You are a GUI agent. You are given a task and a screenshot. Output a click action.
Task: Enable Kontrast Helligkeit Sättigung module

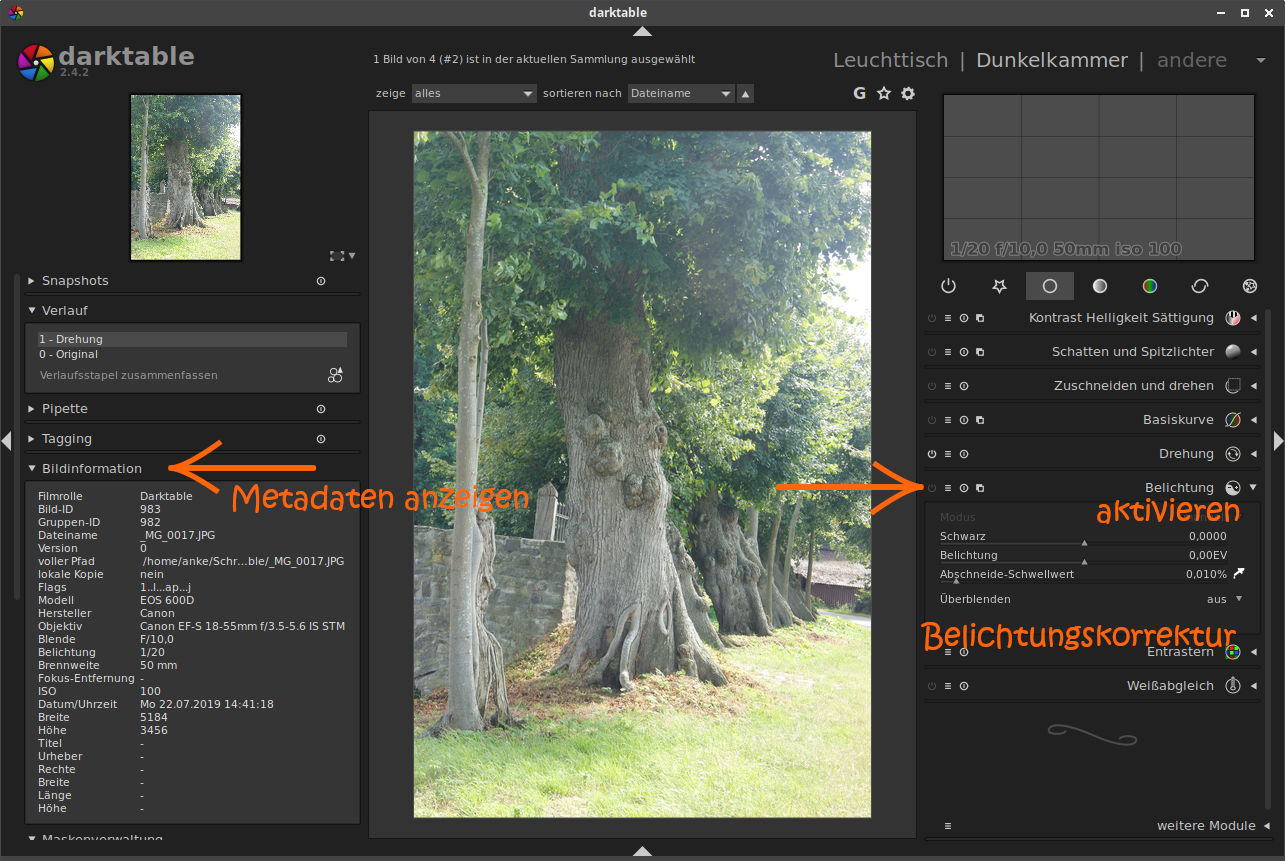coord(932,318)
